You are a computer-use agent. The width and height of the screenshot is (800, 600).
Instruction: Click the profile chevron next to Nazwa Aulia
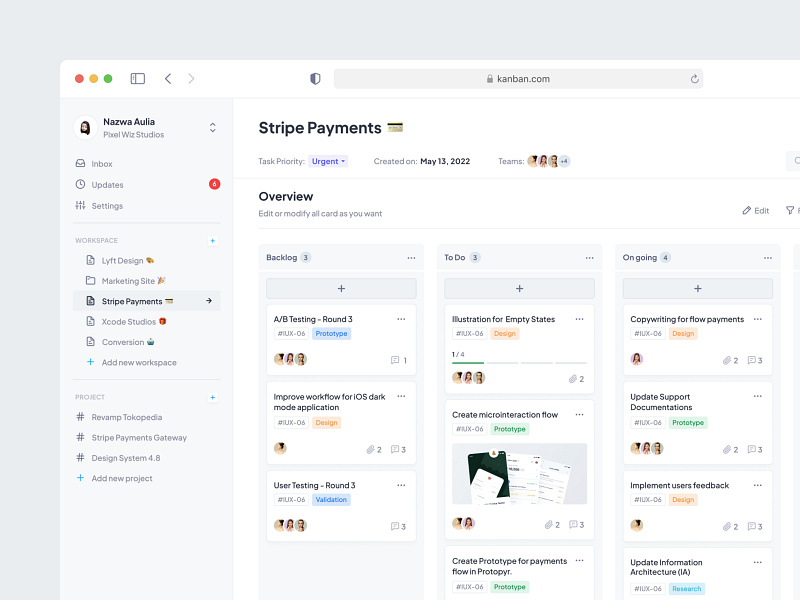212,127
